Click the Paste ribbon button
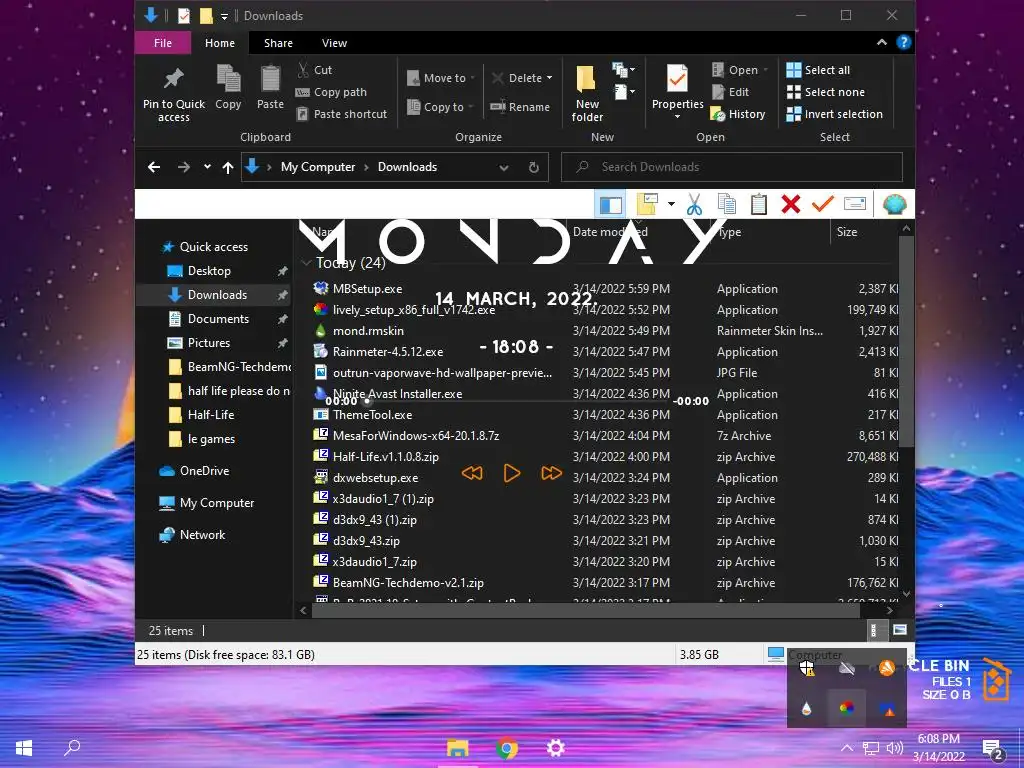The height and width of the screenshot is (768, 1024). point(270,88)
